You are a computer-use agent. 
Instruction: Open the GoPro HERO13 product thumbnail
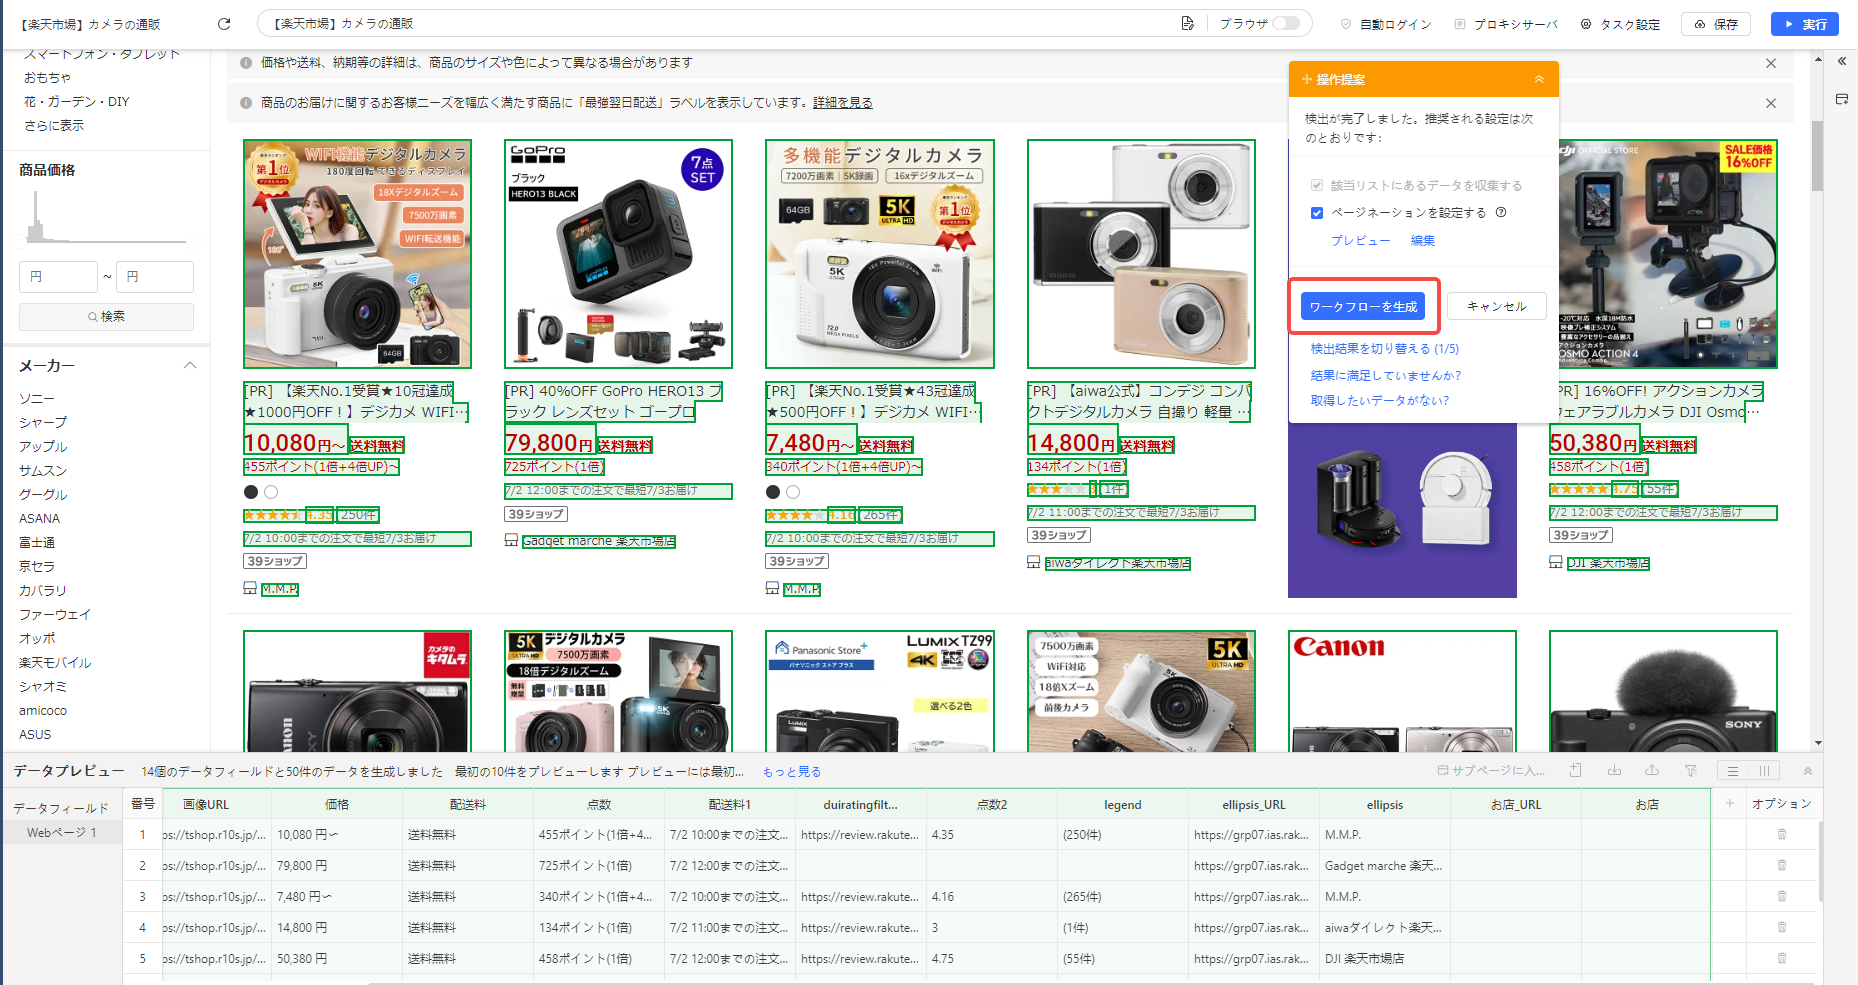click(x=618, y=254)
